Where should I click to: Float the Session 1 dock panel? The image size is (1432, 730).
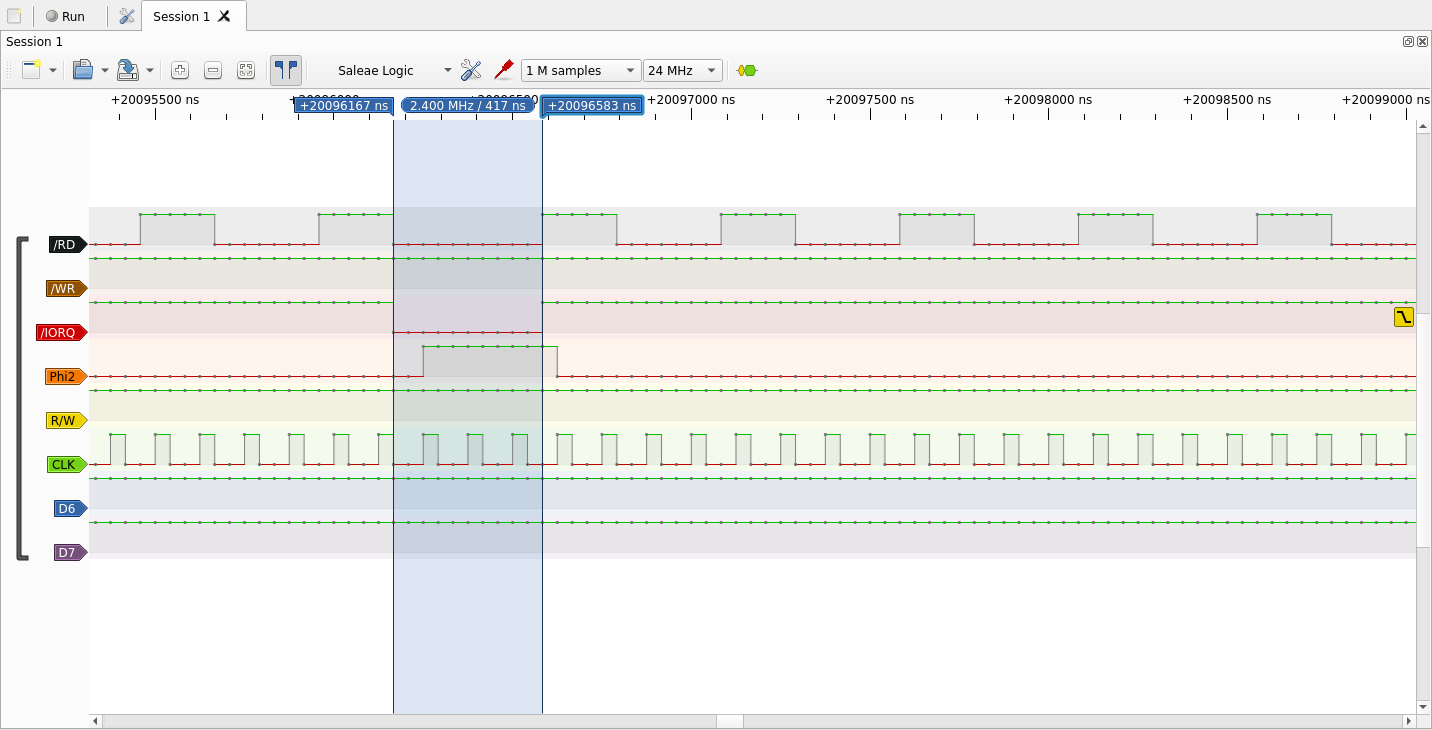1408,41
